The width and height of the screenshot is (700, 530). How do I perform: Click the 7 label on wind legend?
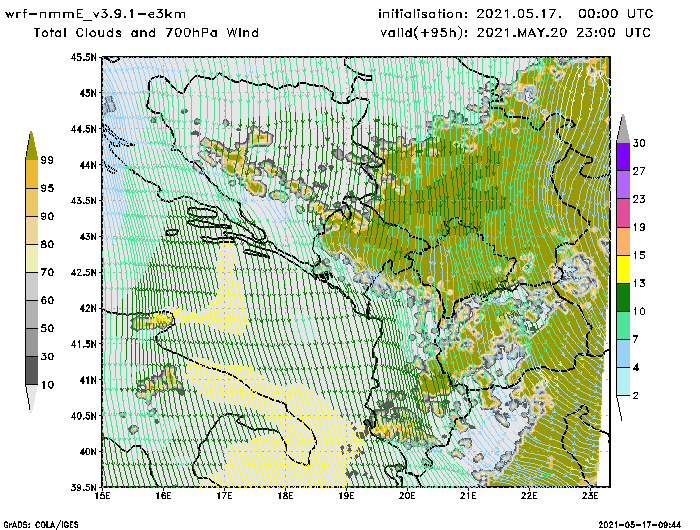(x=636, y=339)
